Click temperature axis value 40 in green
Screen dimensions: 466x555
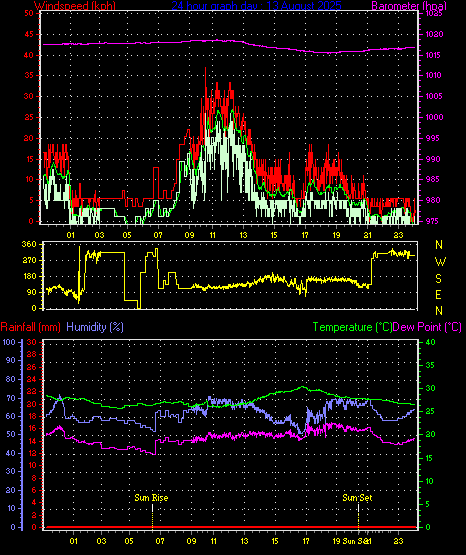point(430,342)
